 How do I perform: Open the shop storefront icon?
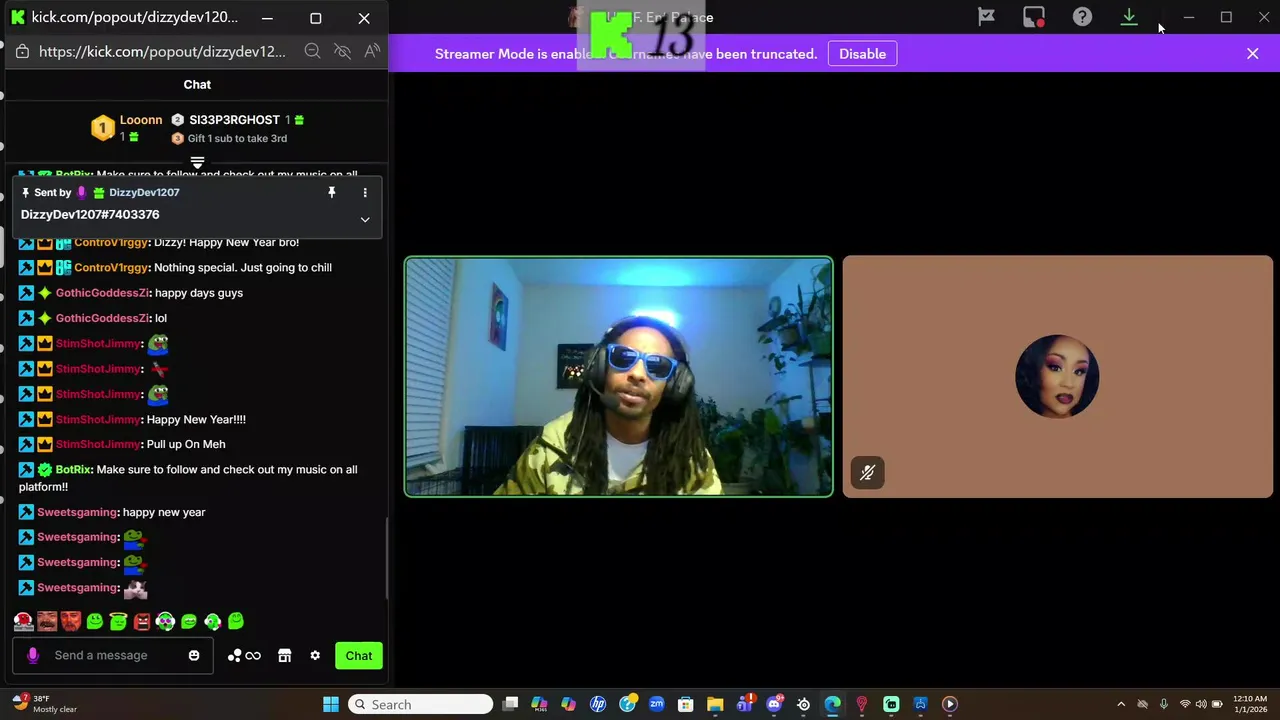284,656
